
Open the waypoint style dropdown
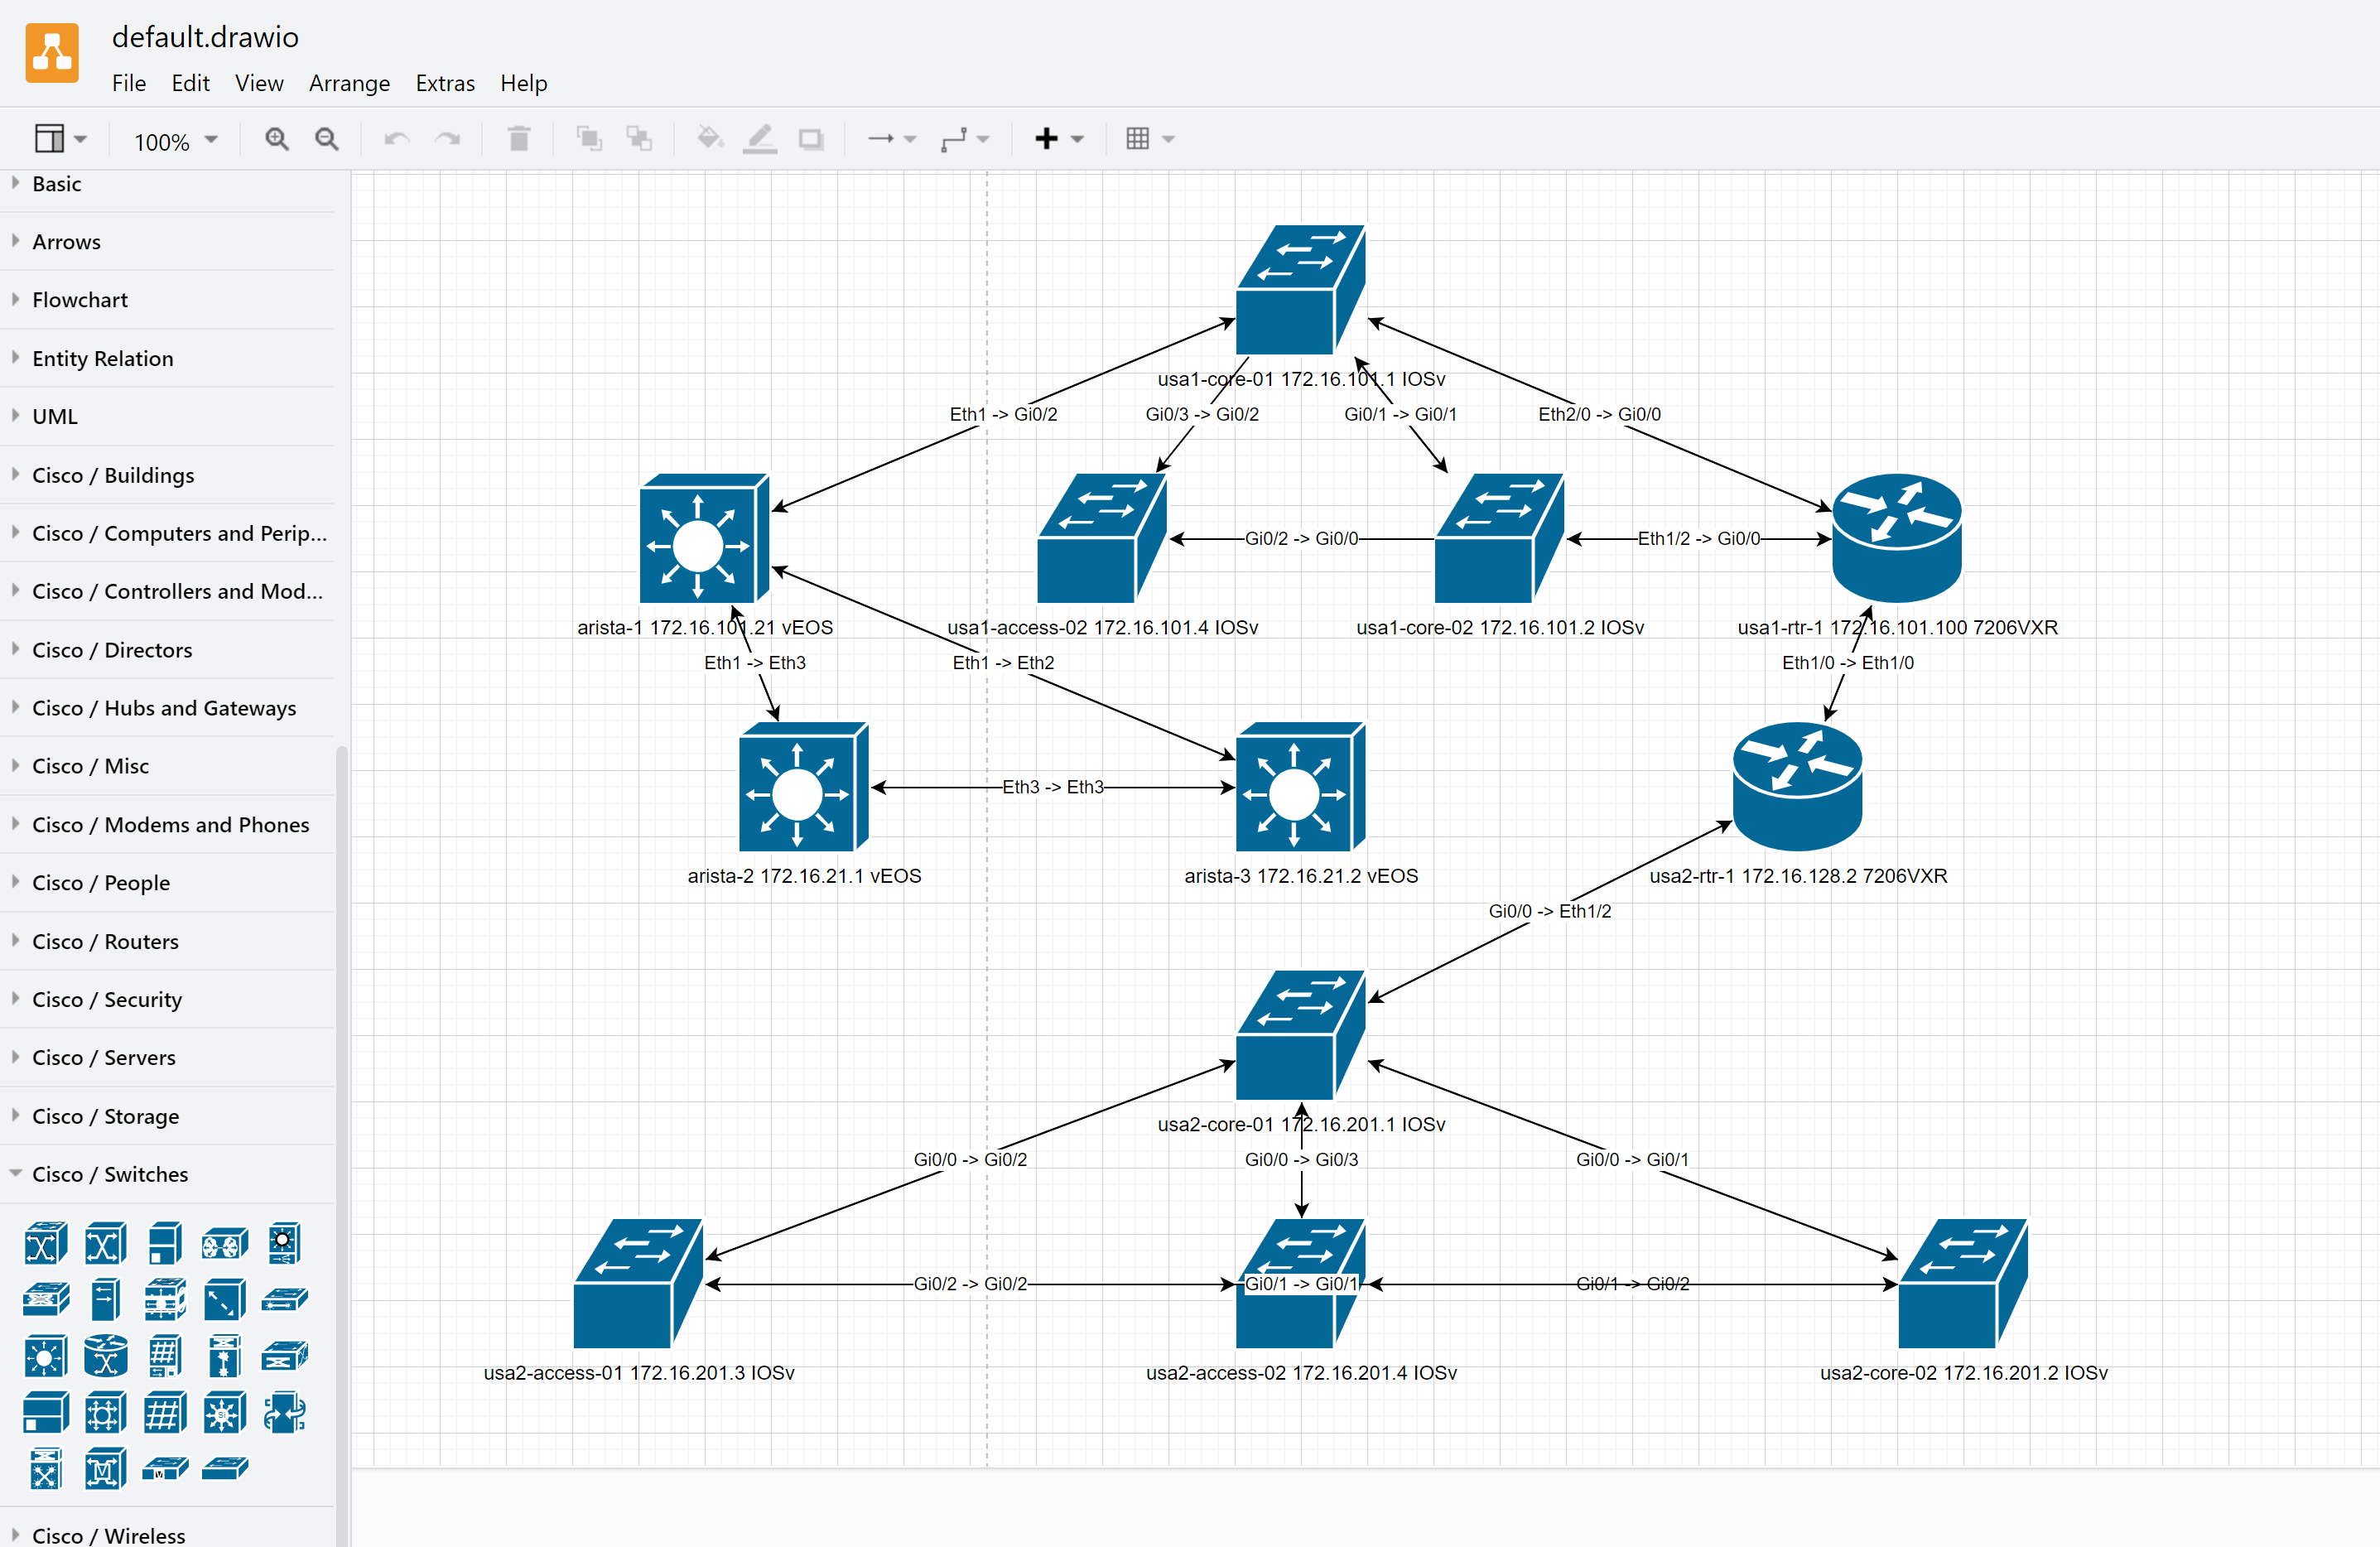point(963,139)
